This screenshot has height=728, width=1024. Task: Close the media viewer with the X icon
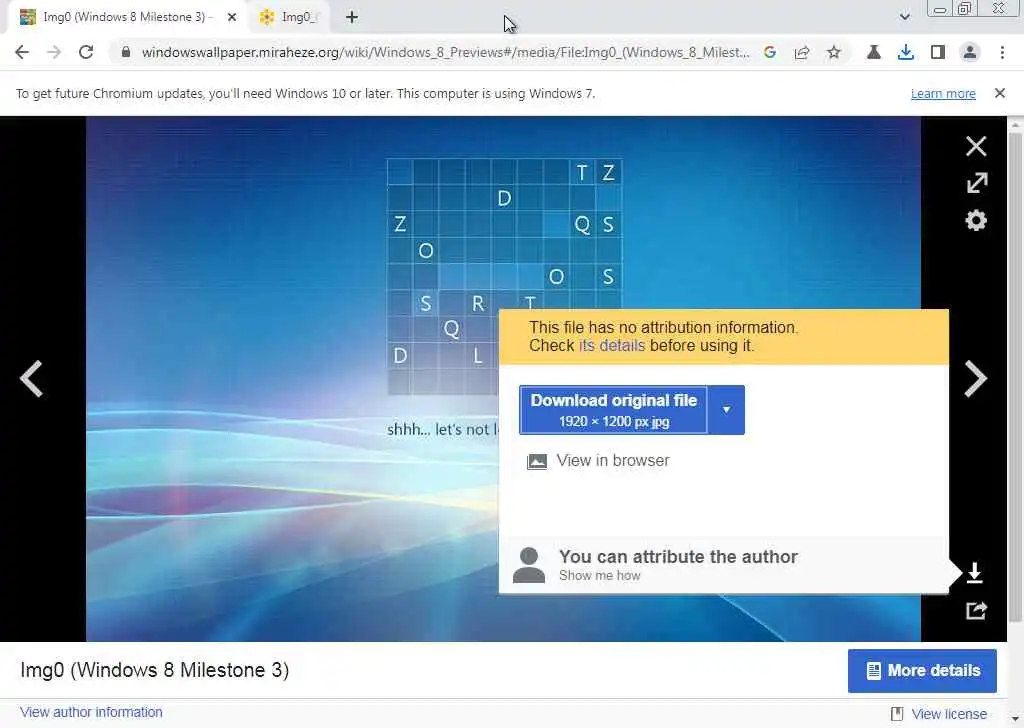pyautogui.click(x=976, y=146)
